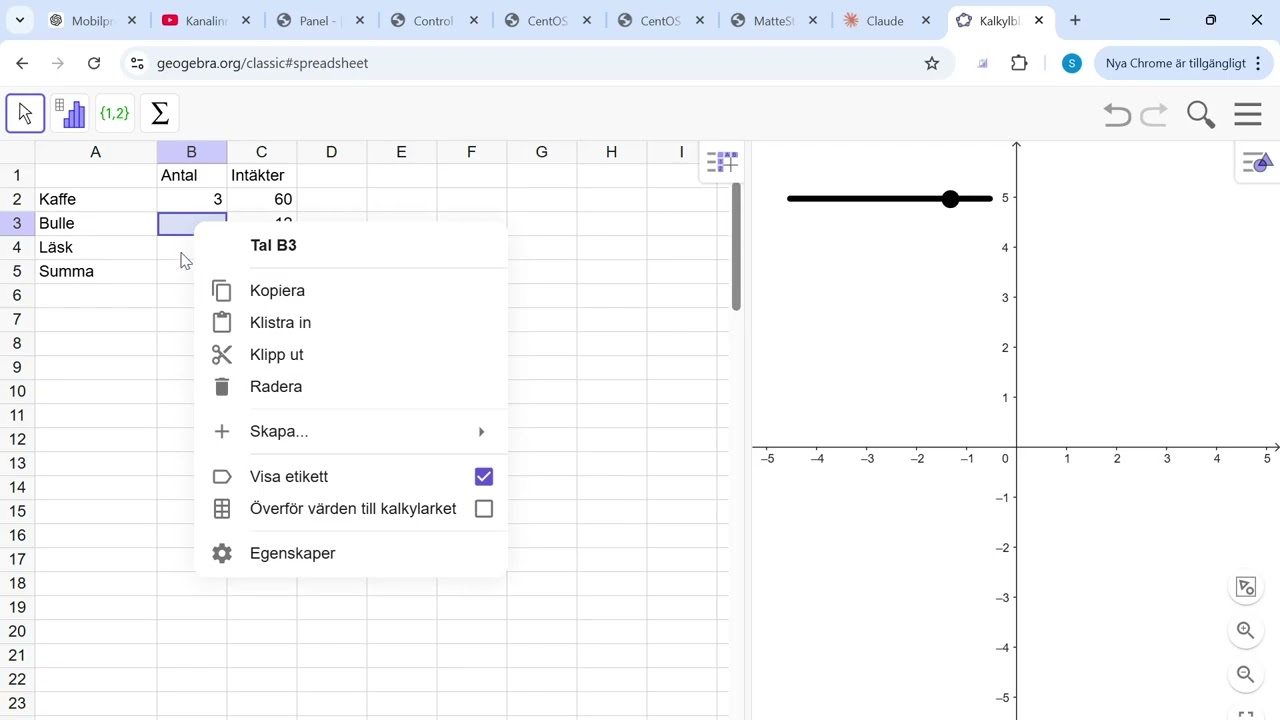Open a new browser tab
The width and height of the screenshot is (1280, 720).
point(1075,20)
